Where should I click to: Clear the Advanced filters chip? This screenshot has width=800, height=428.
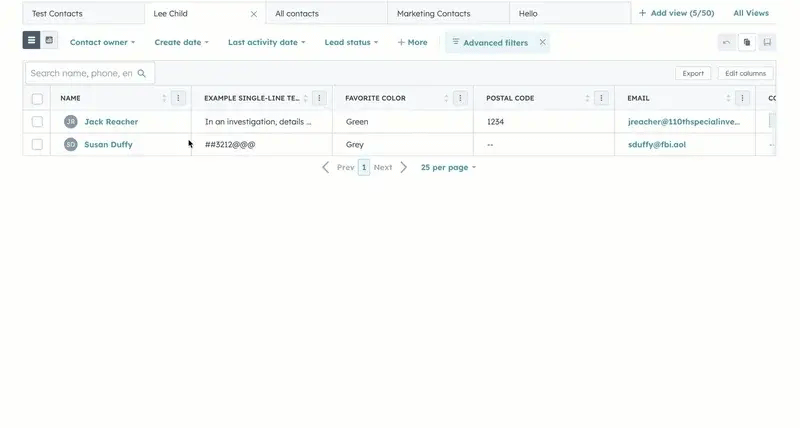(542, 42)
